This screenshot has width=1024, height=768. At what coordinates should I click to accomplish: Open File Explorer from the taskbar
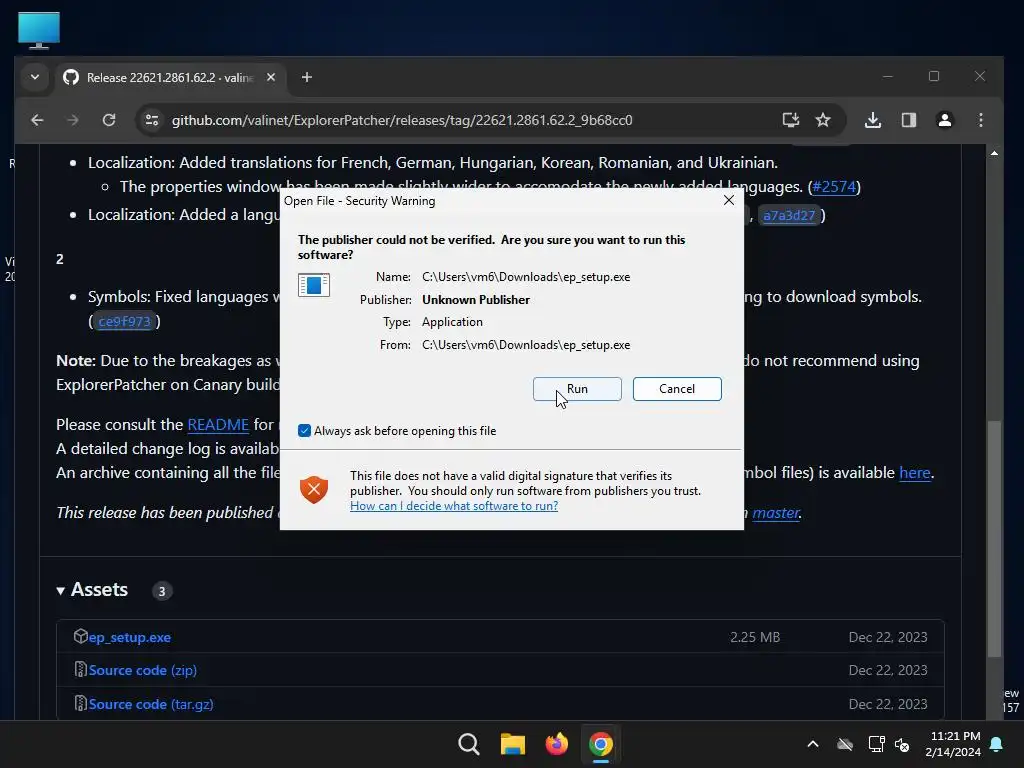pyautogui.click(x=513, y=744)
